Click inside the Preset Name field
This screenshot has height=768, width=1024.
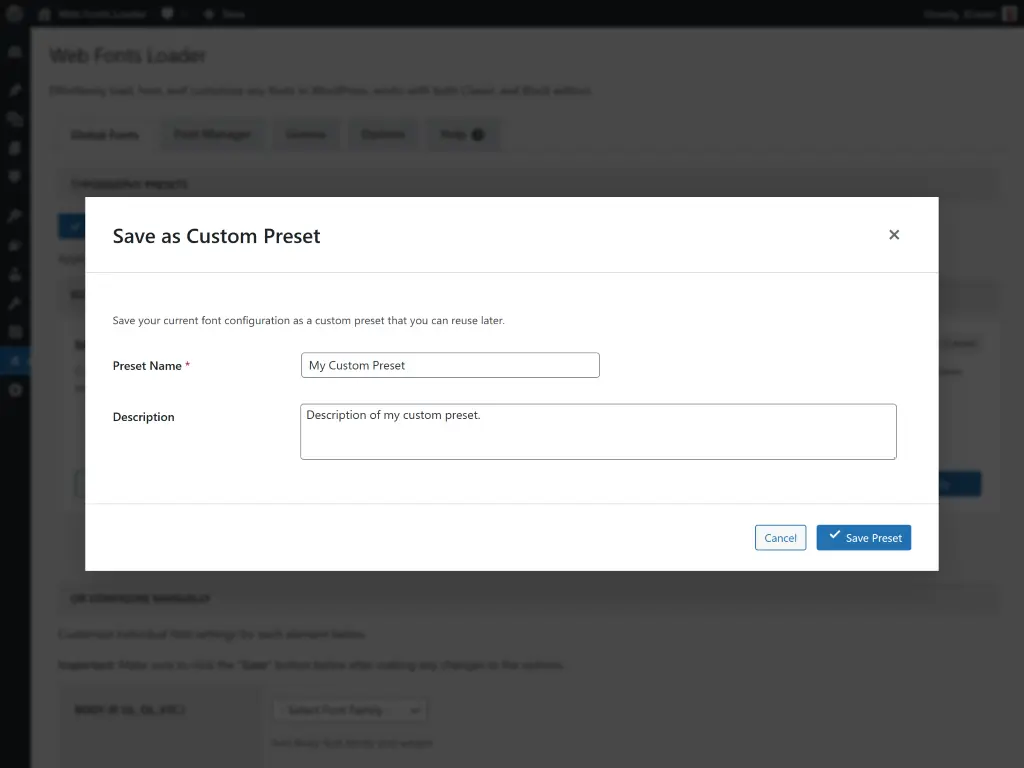pos(449,365)
